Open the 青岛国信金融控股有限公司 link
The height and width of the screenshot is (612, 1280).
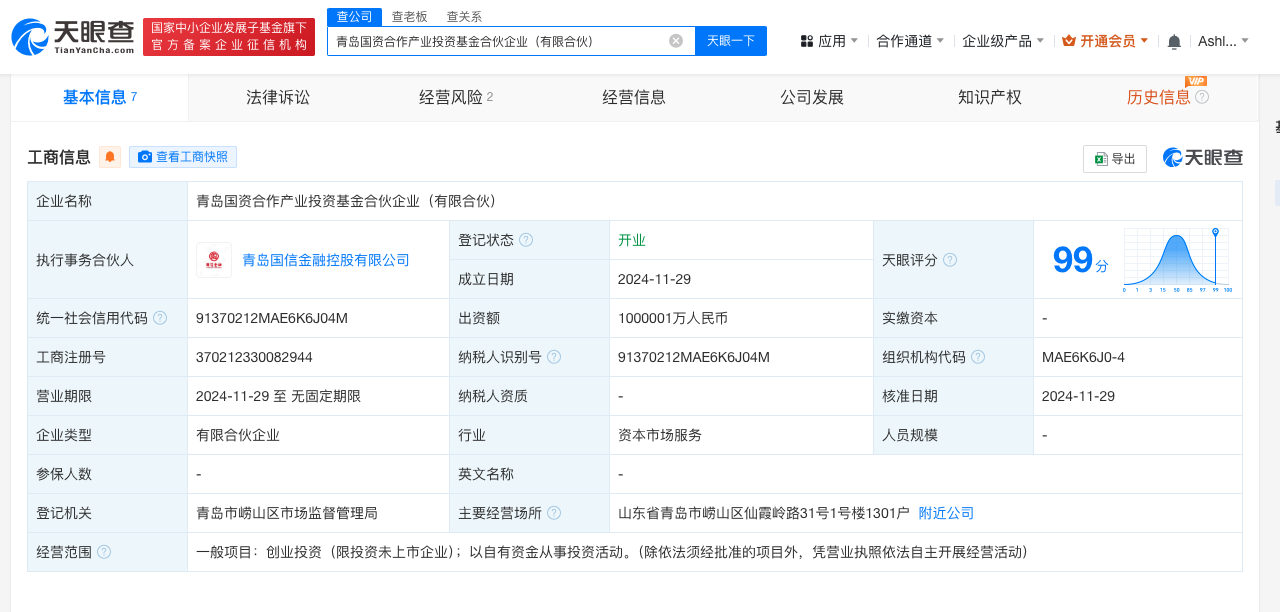326,260
